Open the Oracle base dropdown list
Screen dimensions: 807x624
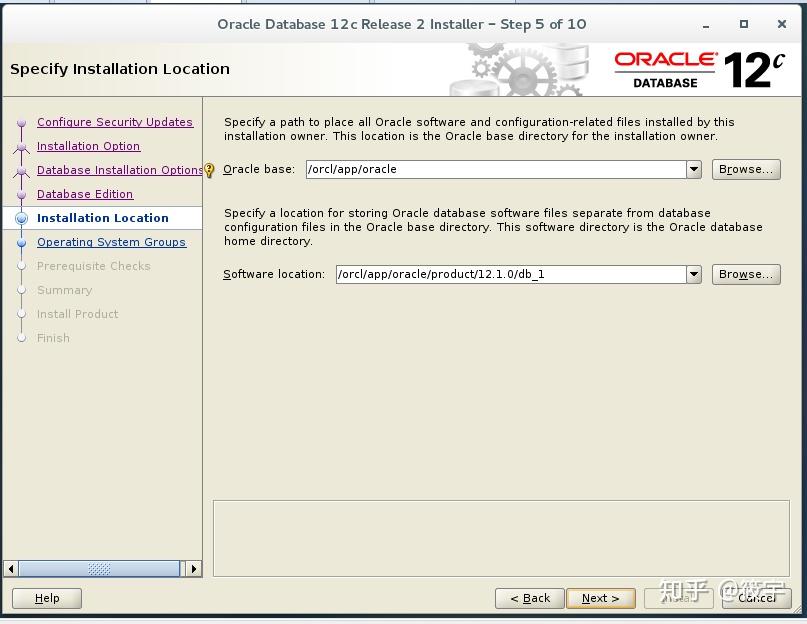coord(693,169)
